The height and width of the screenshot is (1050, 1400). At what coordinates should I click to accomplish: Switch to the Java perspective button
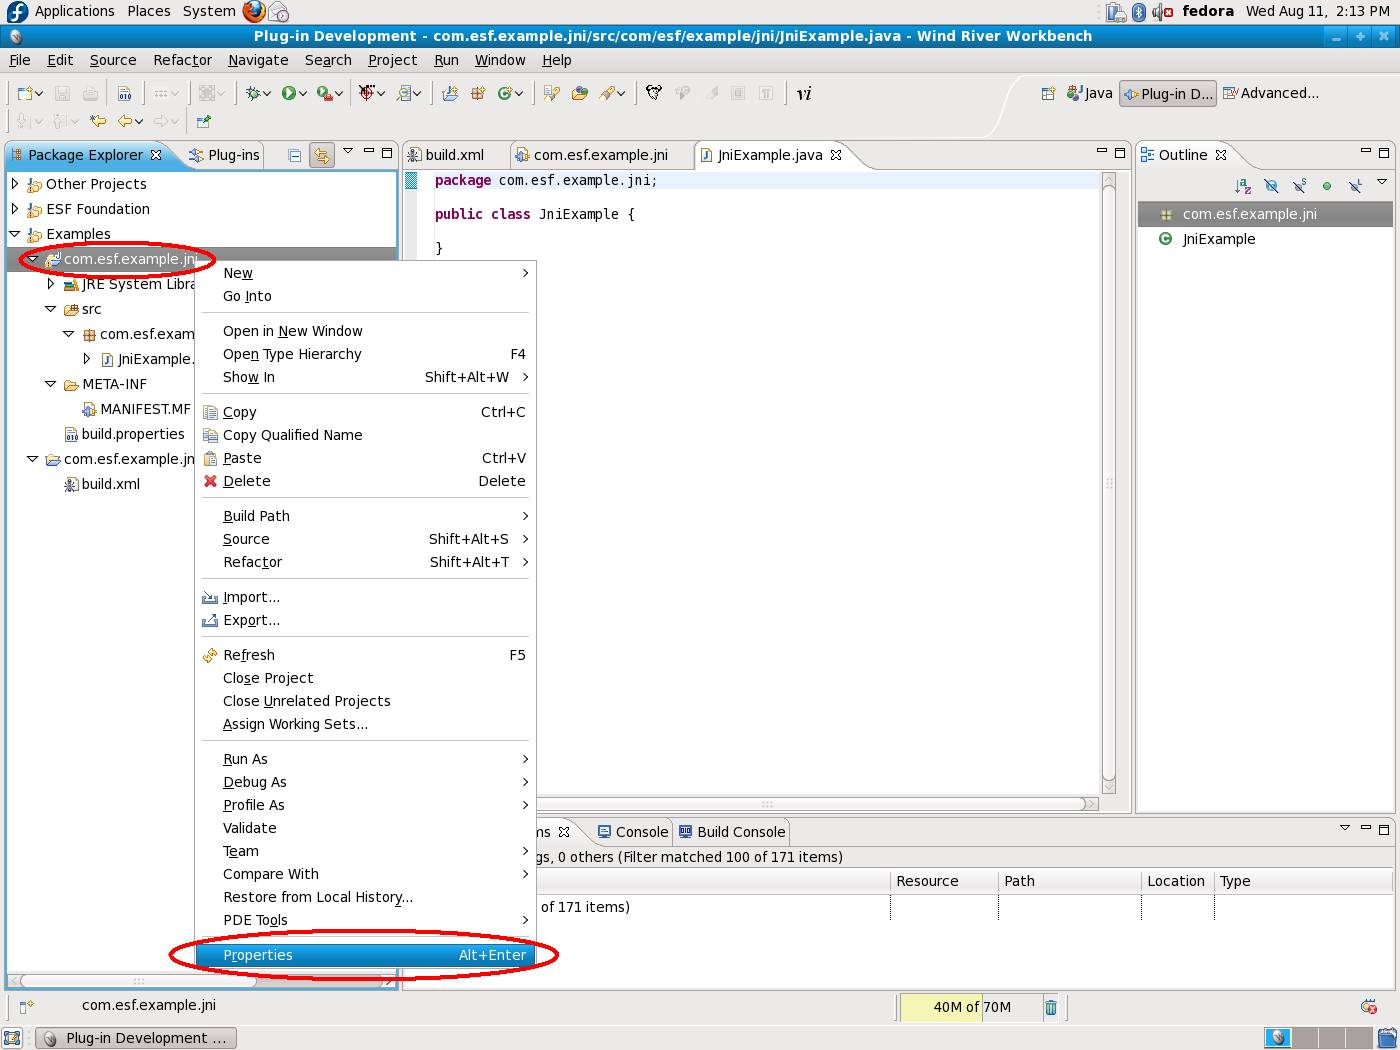(x=1090, y=93)
